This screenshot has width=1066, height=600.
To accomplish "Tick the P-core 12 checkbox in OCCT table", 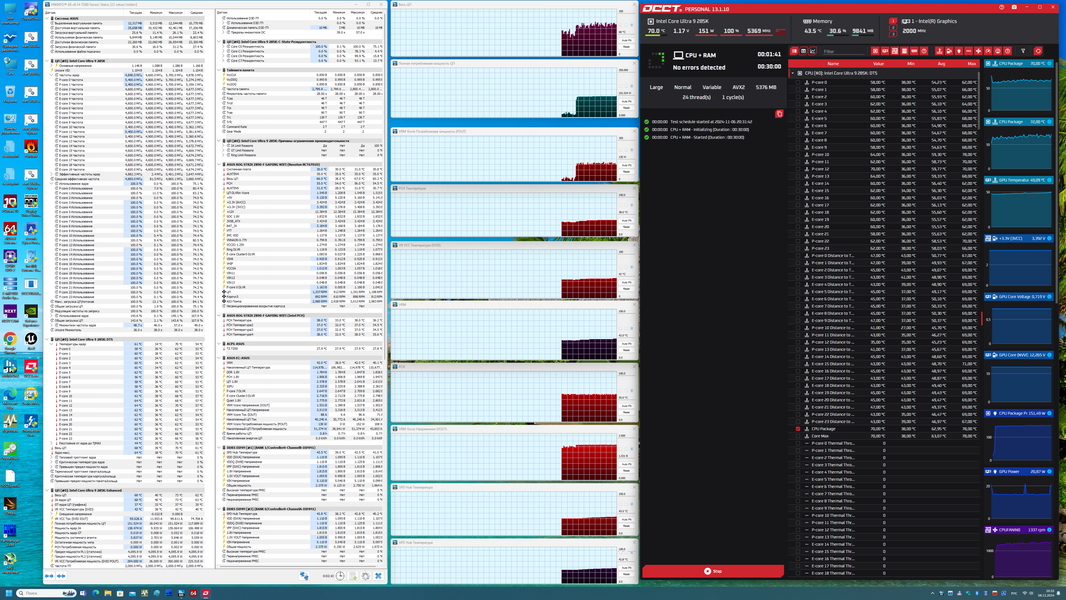I will [797, 169].
